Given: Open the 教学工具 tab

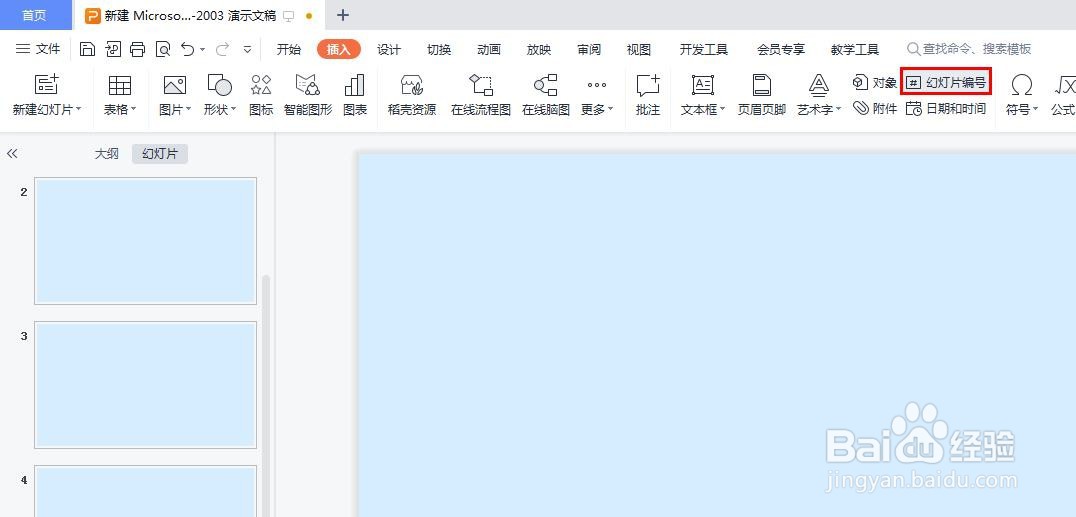Looking at the screenshot, I should (854, 49).
